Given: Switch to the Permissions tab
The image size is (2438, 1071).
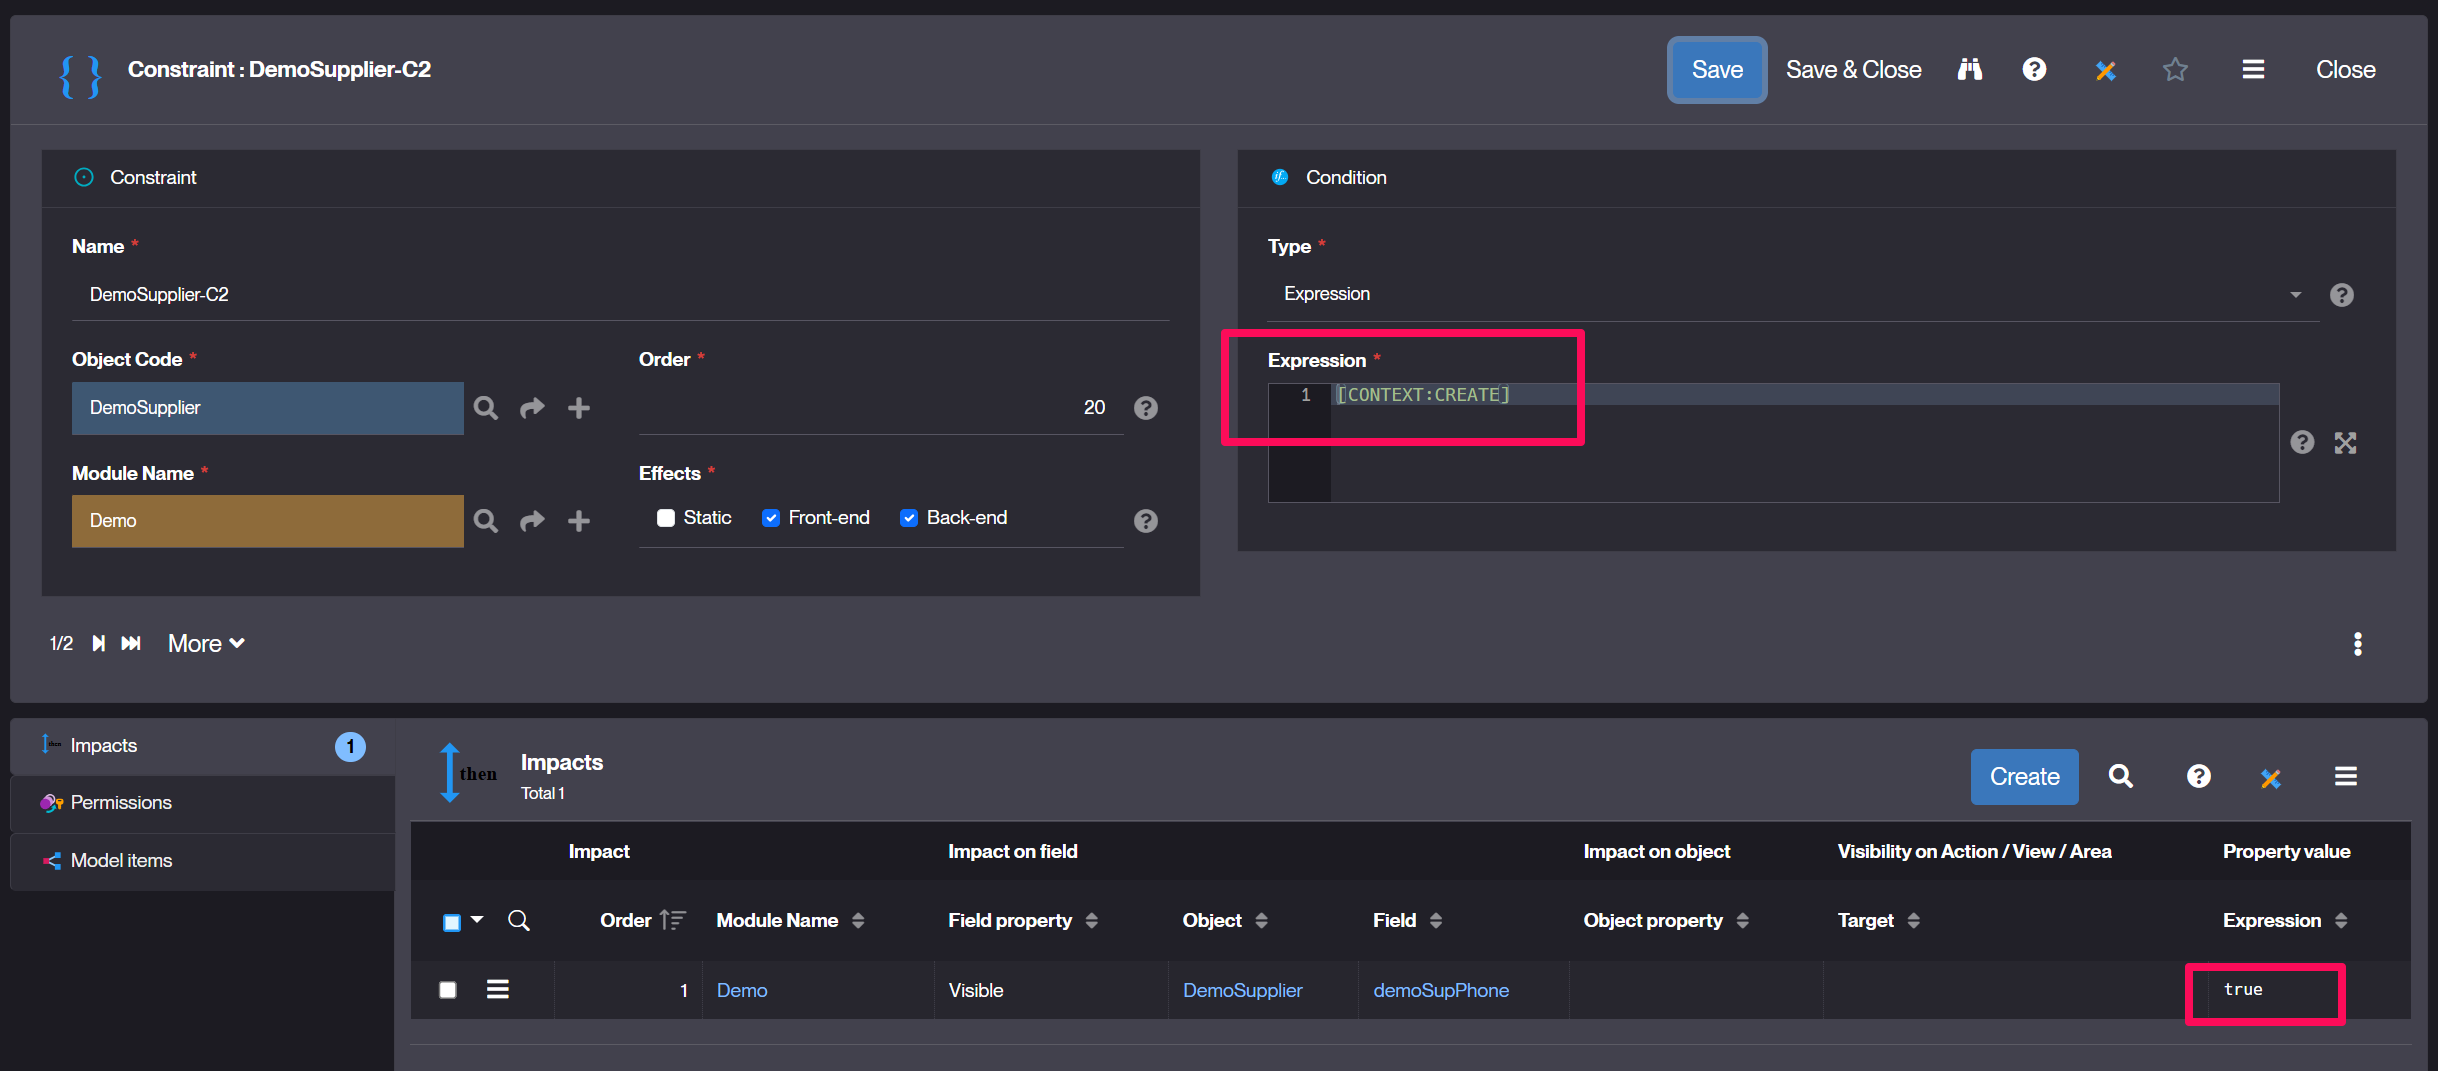Looking at the screenshot, I should click(121, 803).
